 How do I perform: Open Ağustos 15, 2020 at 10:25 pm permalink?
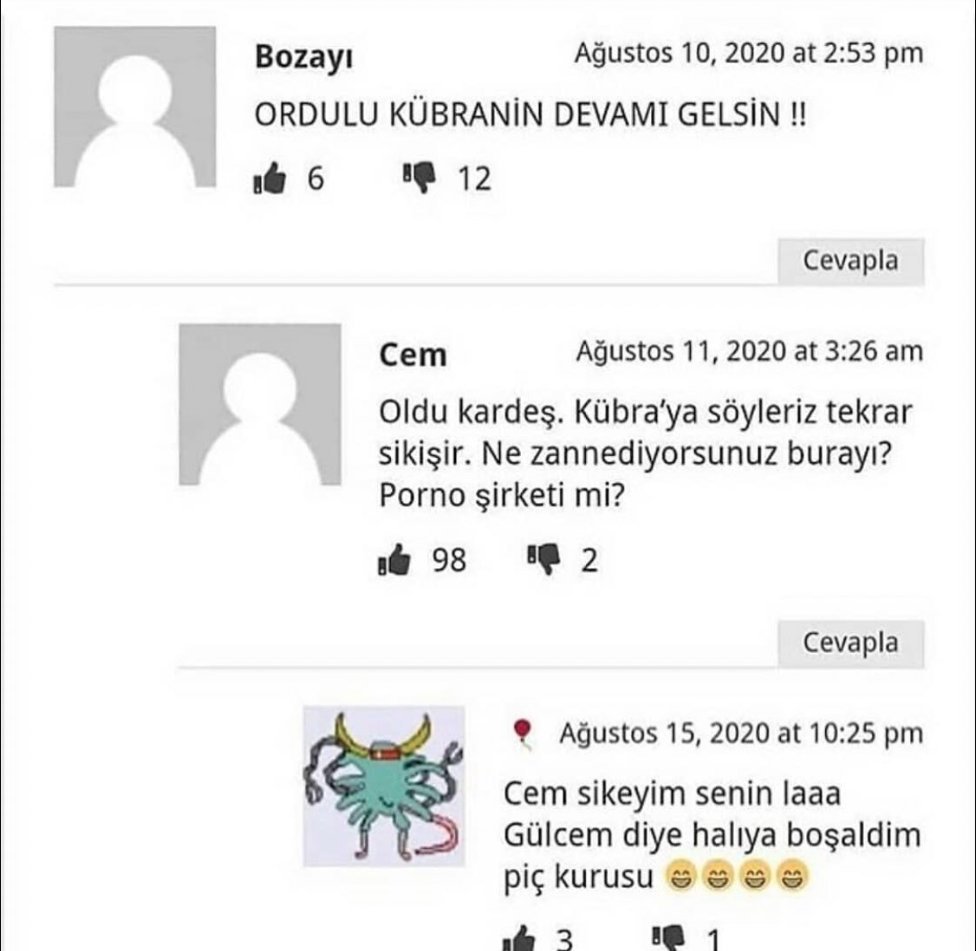click(741, 733)
